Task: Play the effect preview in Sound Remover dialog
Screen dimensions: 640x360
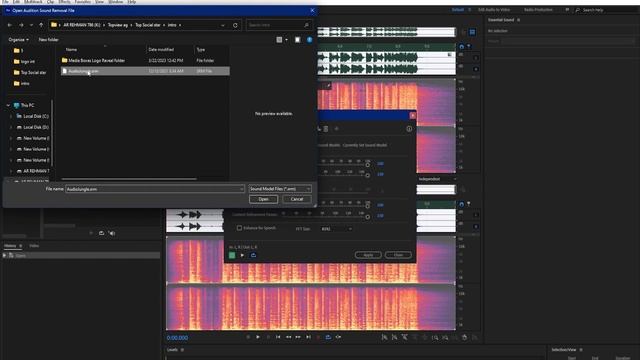Action: point(242,255)
